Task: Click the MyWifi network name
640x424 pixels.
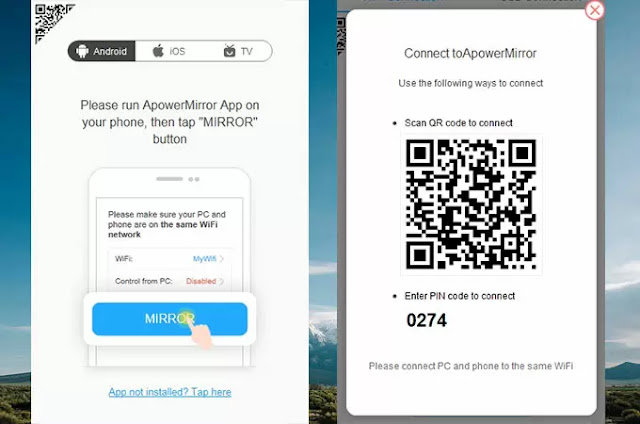Action: coord(204,258)
